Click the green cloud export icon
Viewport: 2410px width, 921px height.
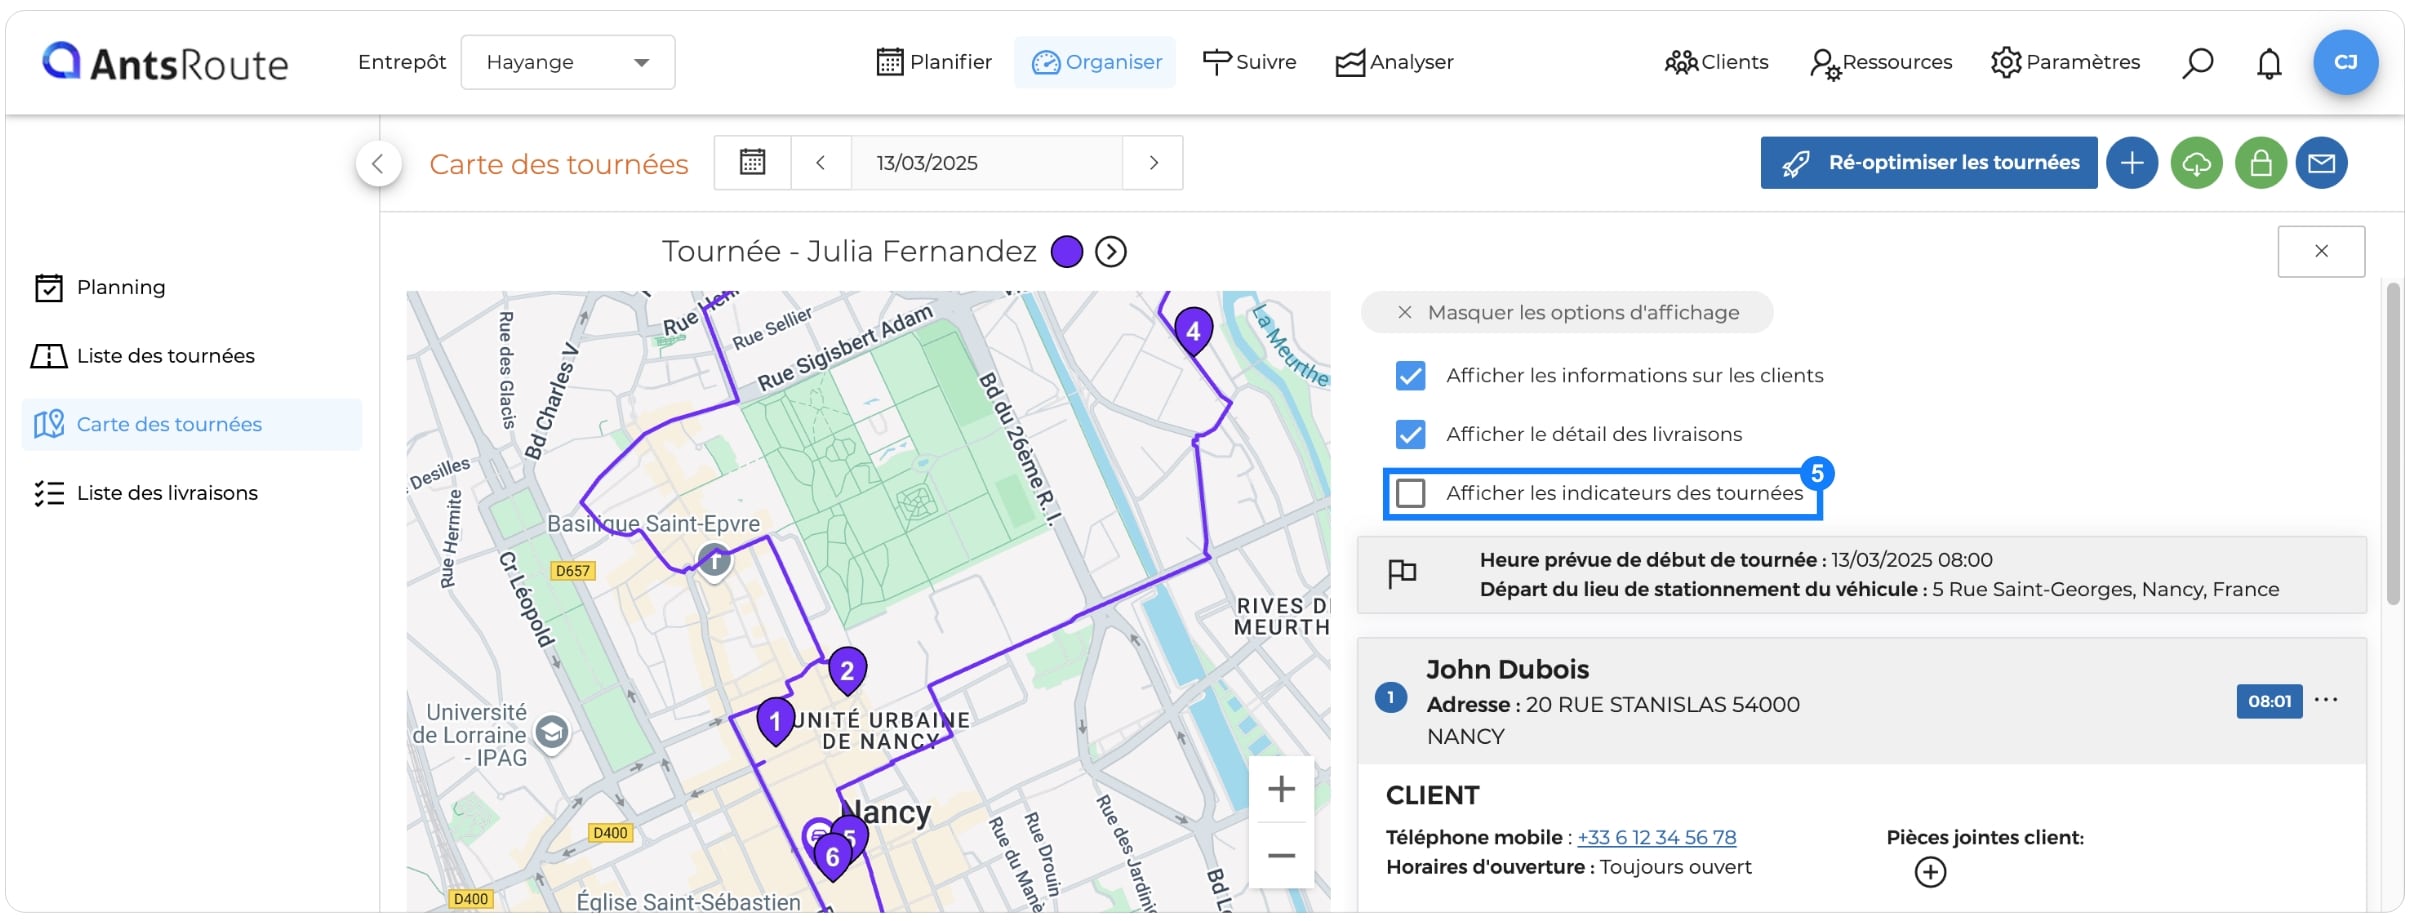click(2196, 162)
